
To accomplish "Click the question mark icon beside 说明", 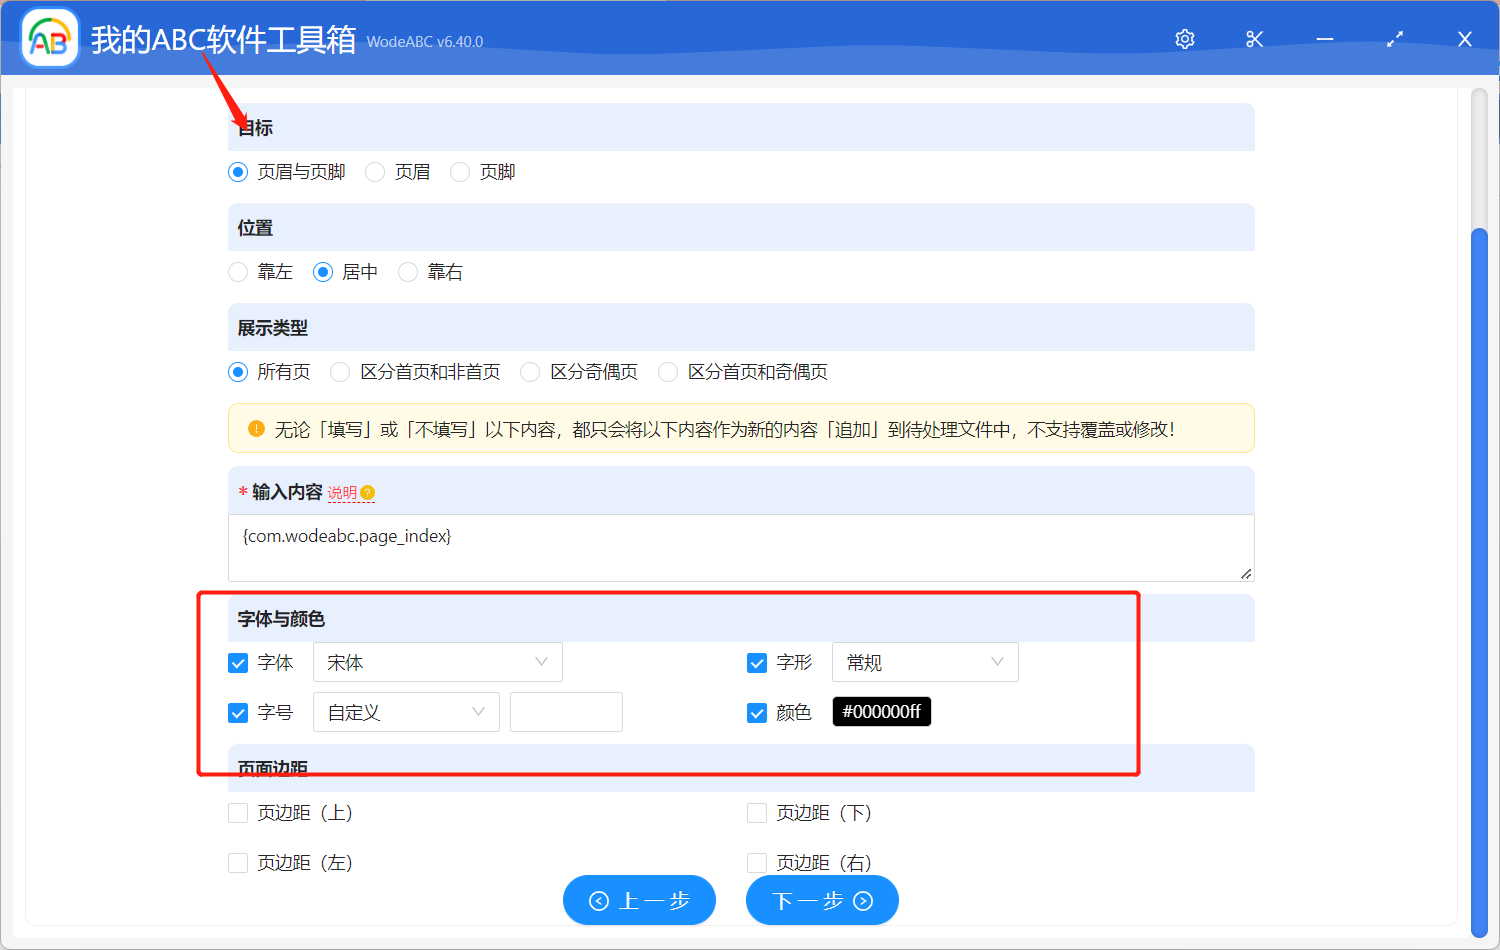I will pyautogui.click(x=368, y=492).
